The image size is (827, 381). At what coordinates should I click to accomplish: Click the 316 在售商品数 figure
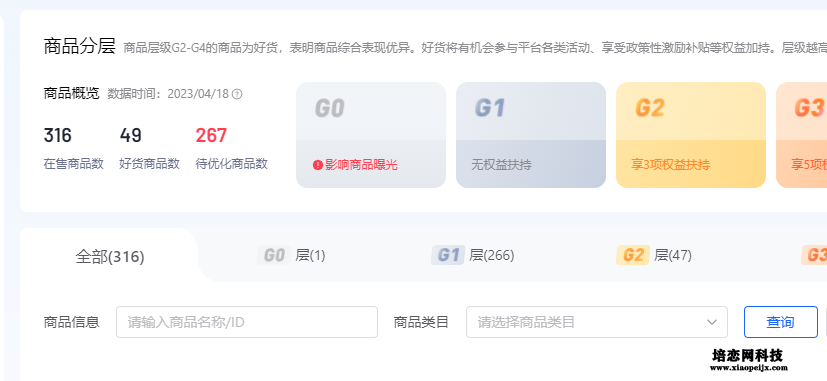point(57,136)
